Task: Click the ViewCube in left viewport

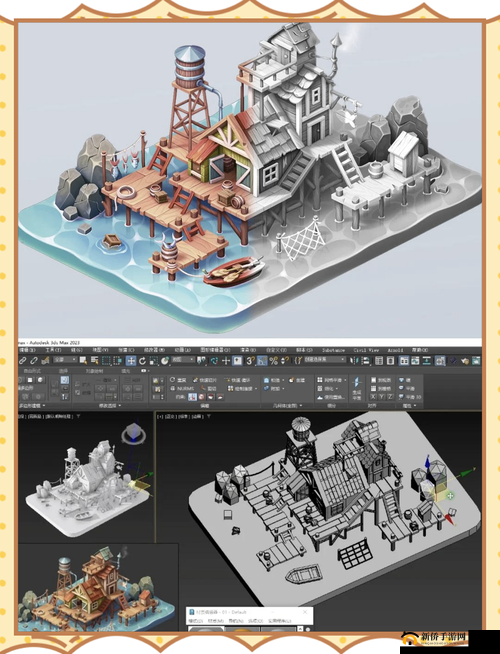Action: point(133,434)
